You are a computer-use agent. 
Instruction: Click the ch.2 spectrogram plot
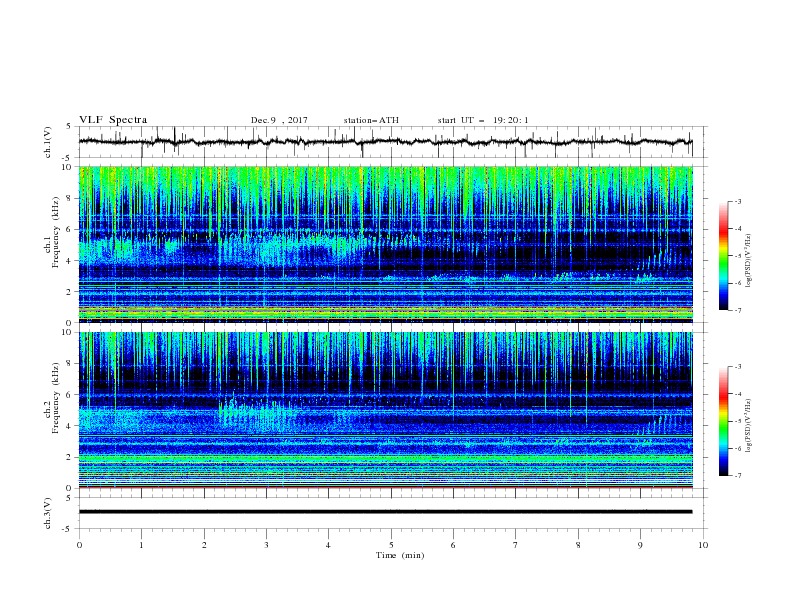(x=385, y=410)
